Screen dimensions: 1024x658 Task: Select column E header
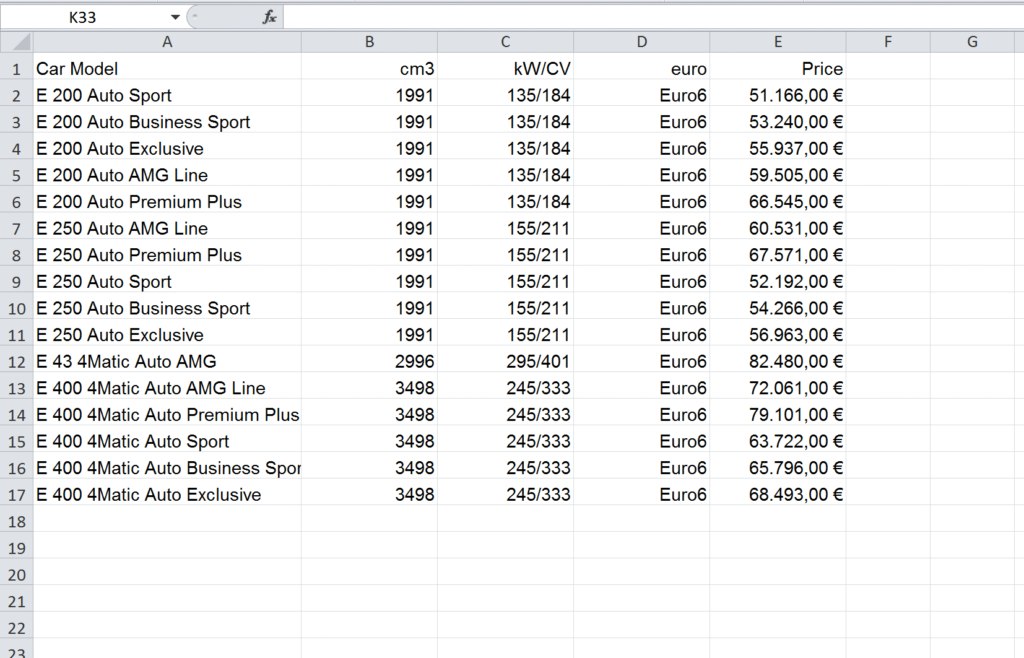[x=778, y=42]
